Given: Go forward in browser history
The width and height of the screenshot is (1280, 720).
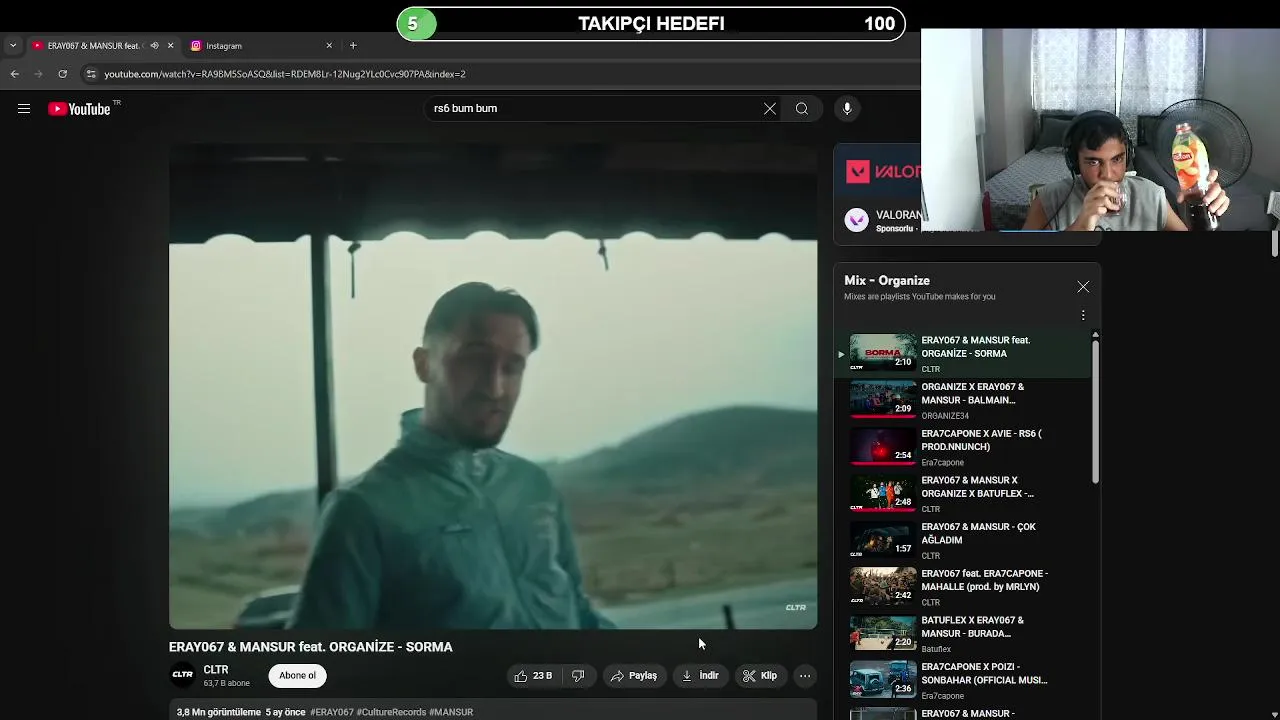Looking at the screenshot, I should 38,74.
